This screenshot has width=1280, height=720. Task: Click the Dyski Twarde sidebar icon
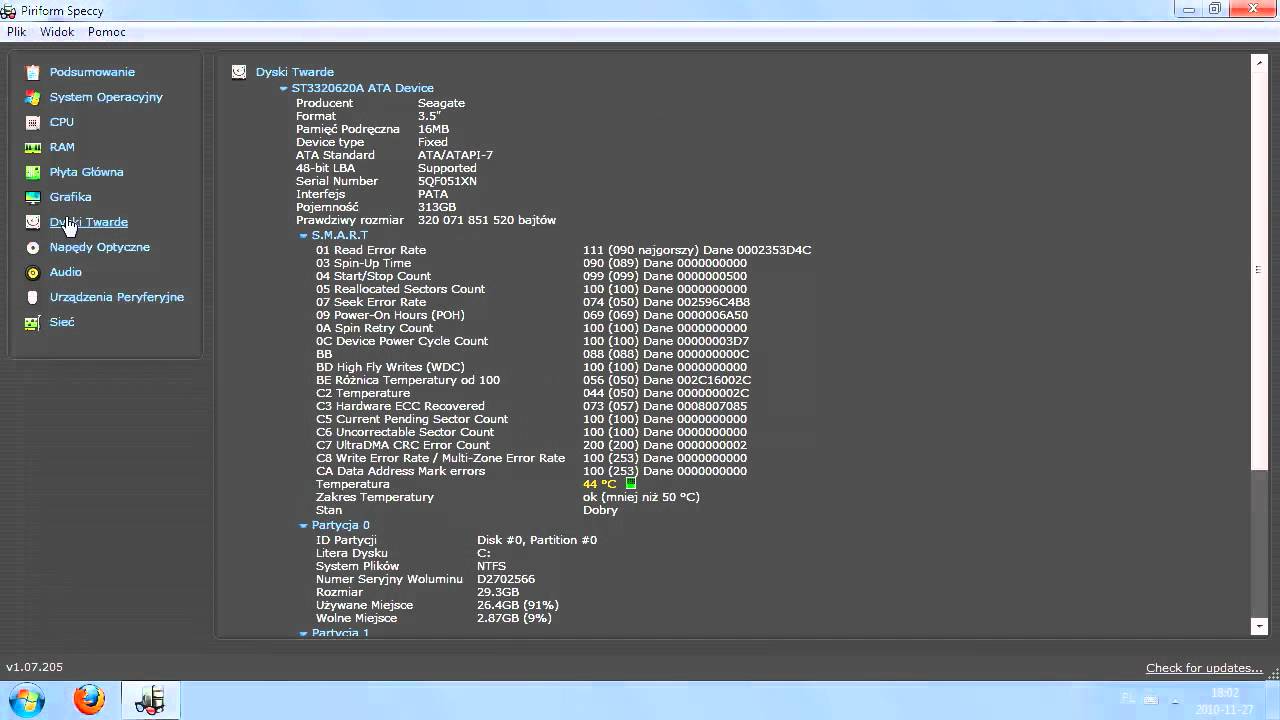33,222
